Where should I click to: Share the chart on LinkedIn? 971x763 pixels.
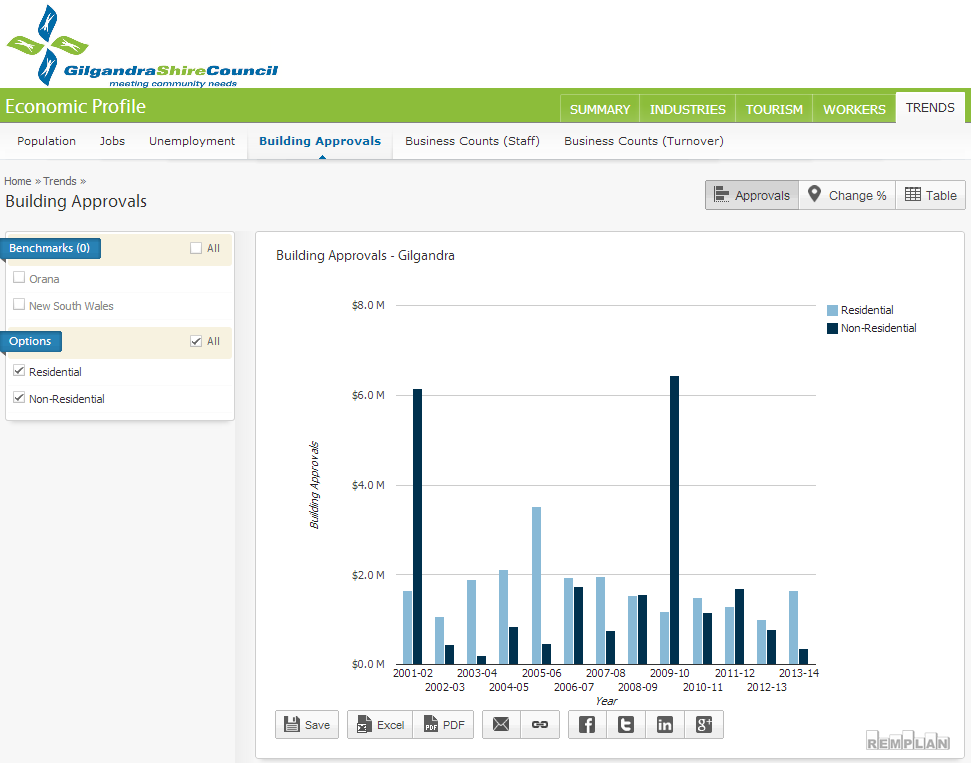click(x=665, y=724)
